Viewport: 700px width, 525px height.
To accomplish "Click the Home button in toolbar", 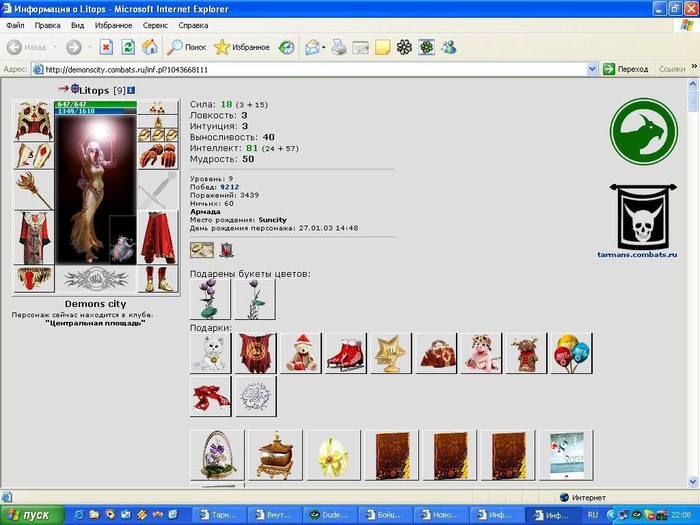I will click(x=150, y=47).
